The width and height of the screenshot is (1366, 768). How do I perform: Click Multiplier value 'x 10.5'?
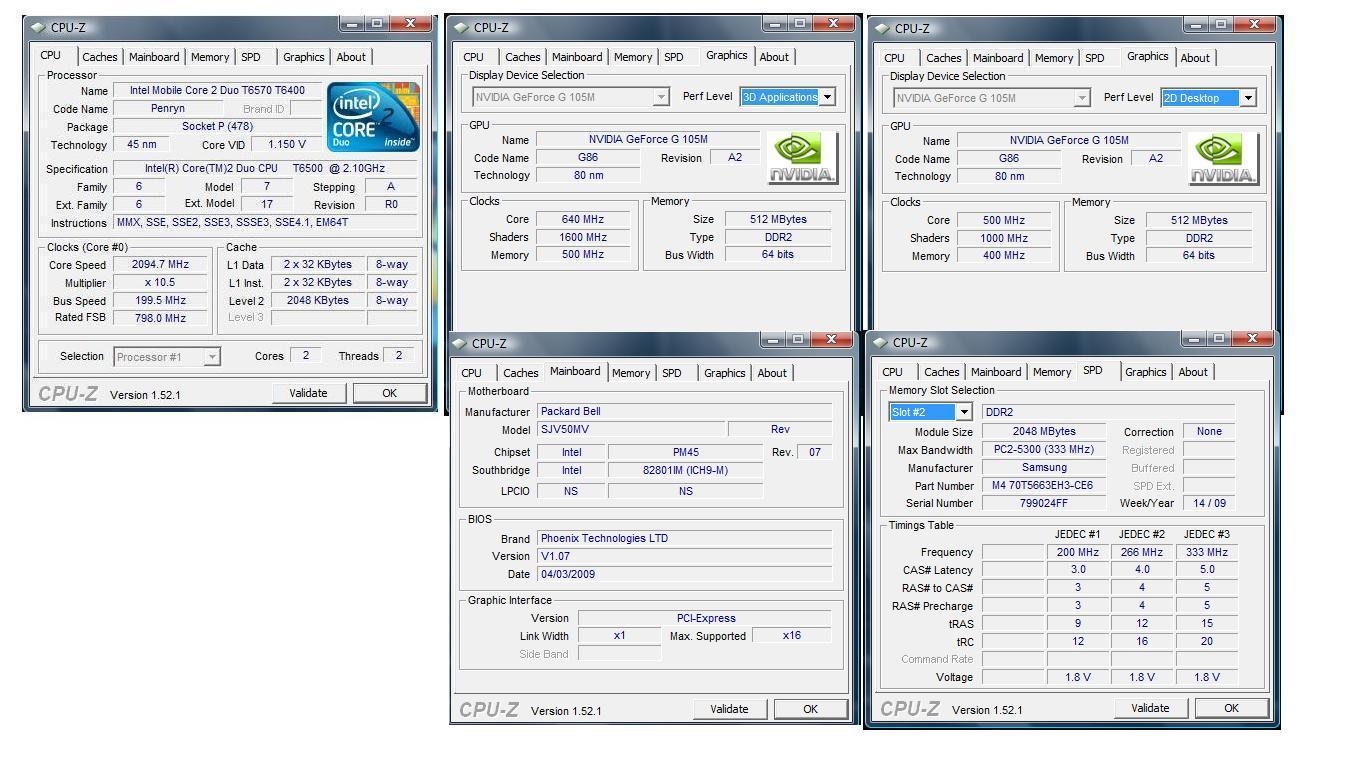coord(161,283)
